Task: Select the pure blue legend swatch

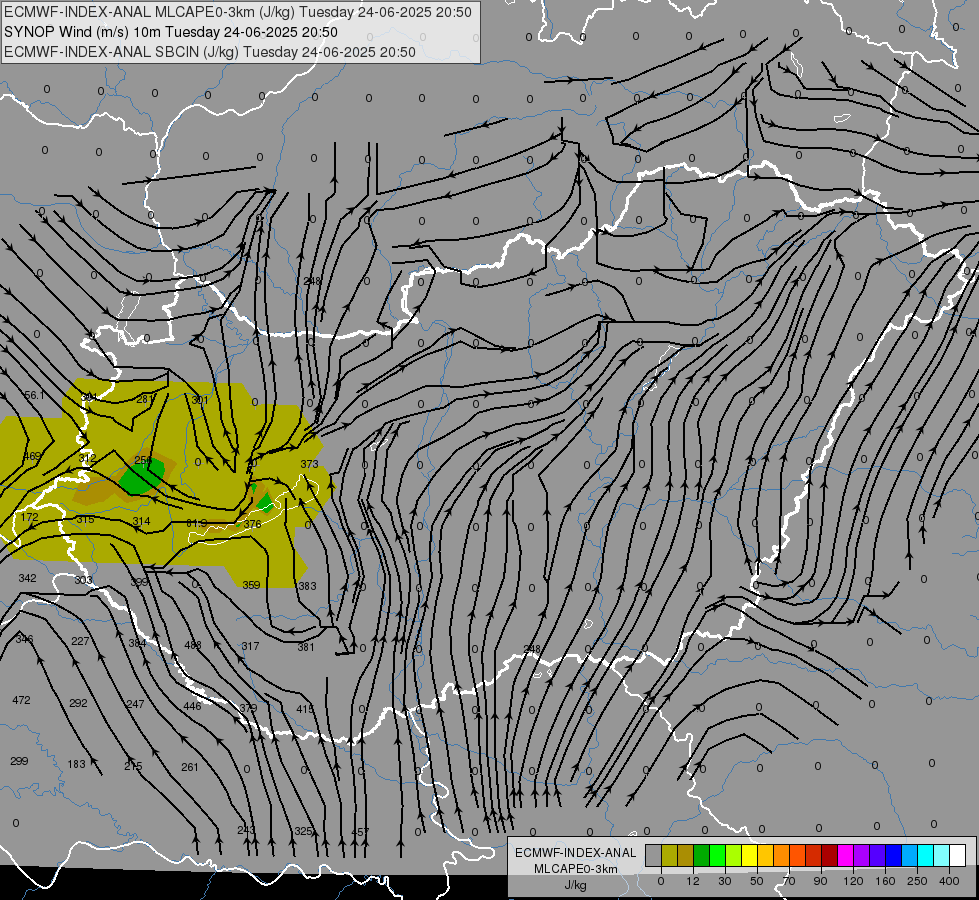Action: [893, 856]
